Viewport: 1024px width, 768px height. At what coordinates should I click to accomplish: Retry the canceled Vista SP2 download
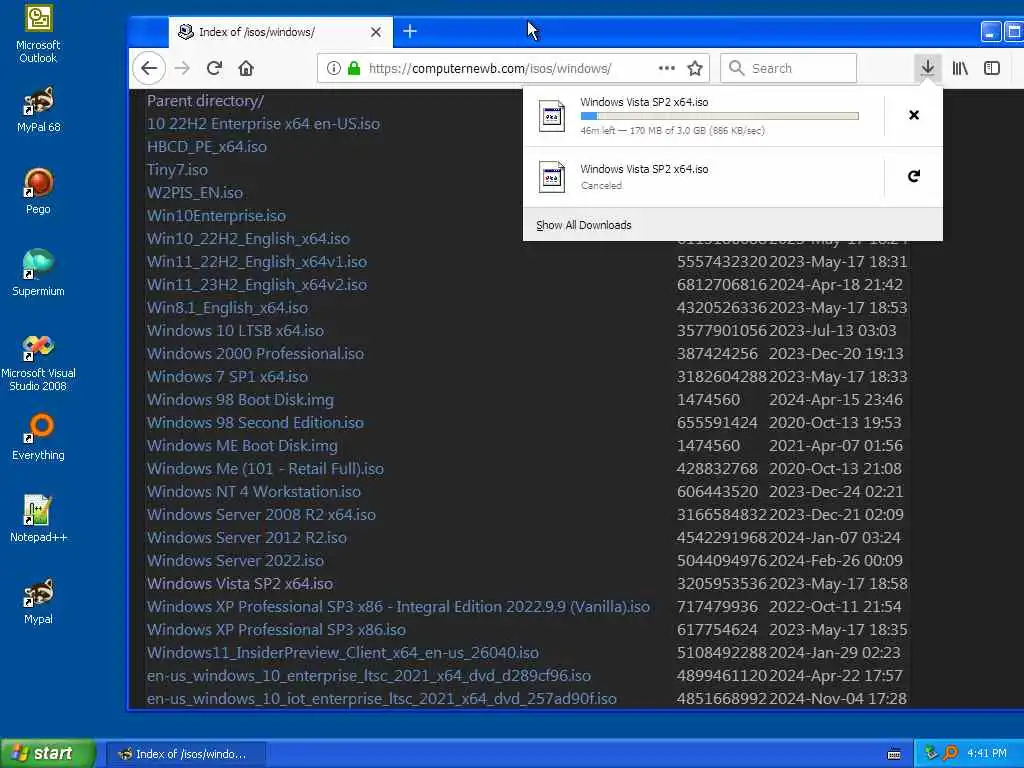click(914, 176)
